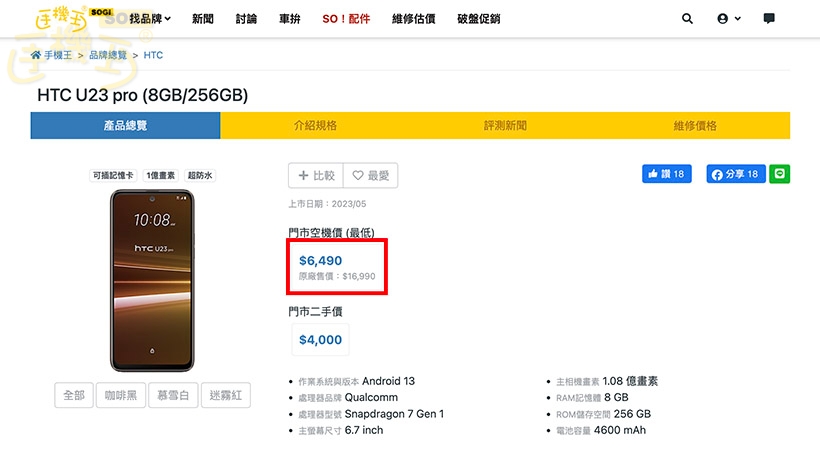The image size is (820, 450).
Task: Switch to 介紹規格 tab
Action: 315,126
